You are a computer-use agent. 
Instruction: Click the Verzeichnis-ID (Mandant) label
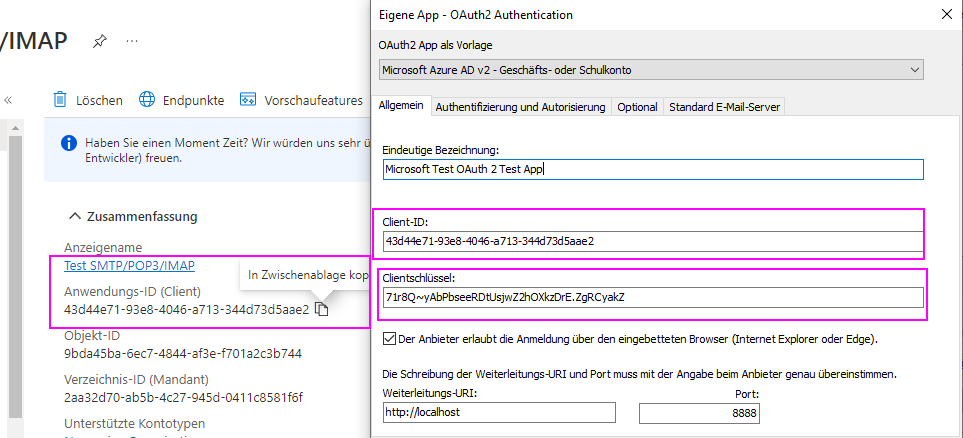click(x=136, y=379)
